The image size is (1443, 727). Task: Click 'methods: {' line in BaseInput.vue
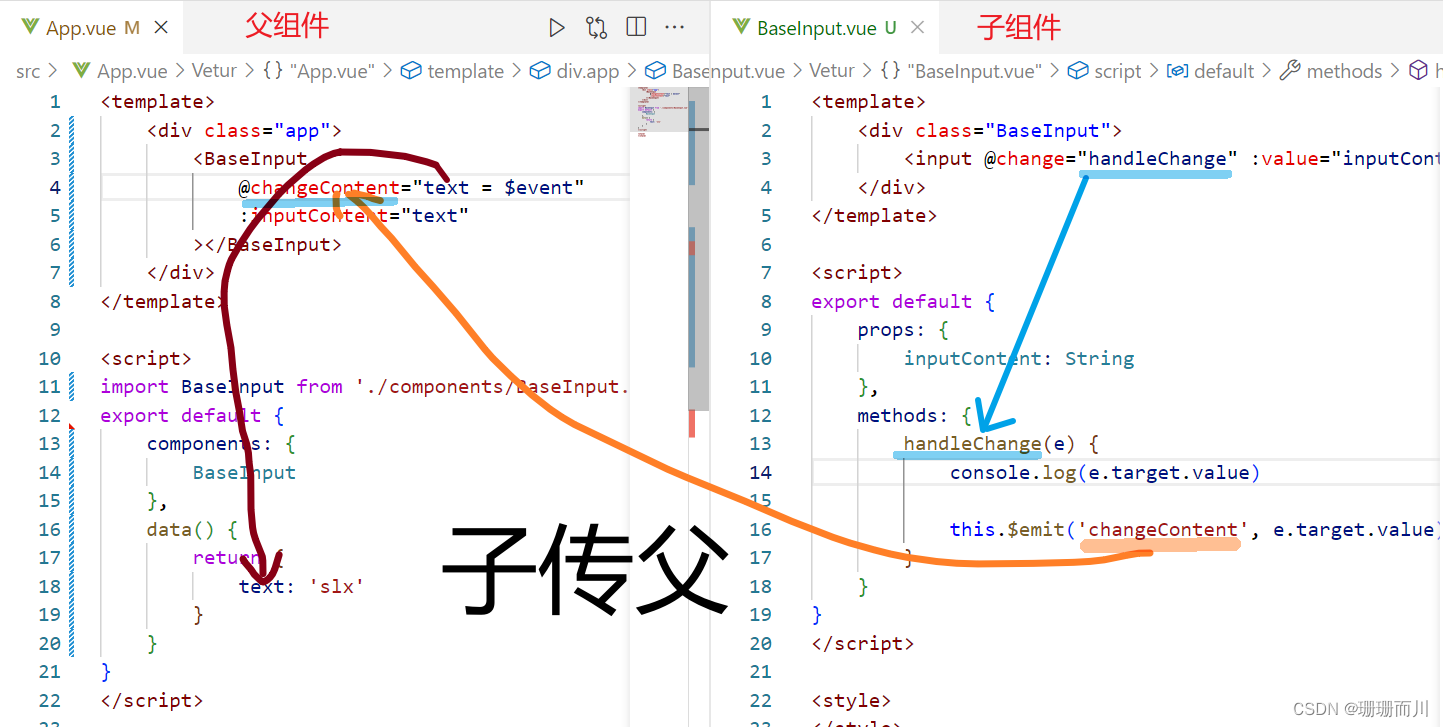click(x=915, y=415)
